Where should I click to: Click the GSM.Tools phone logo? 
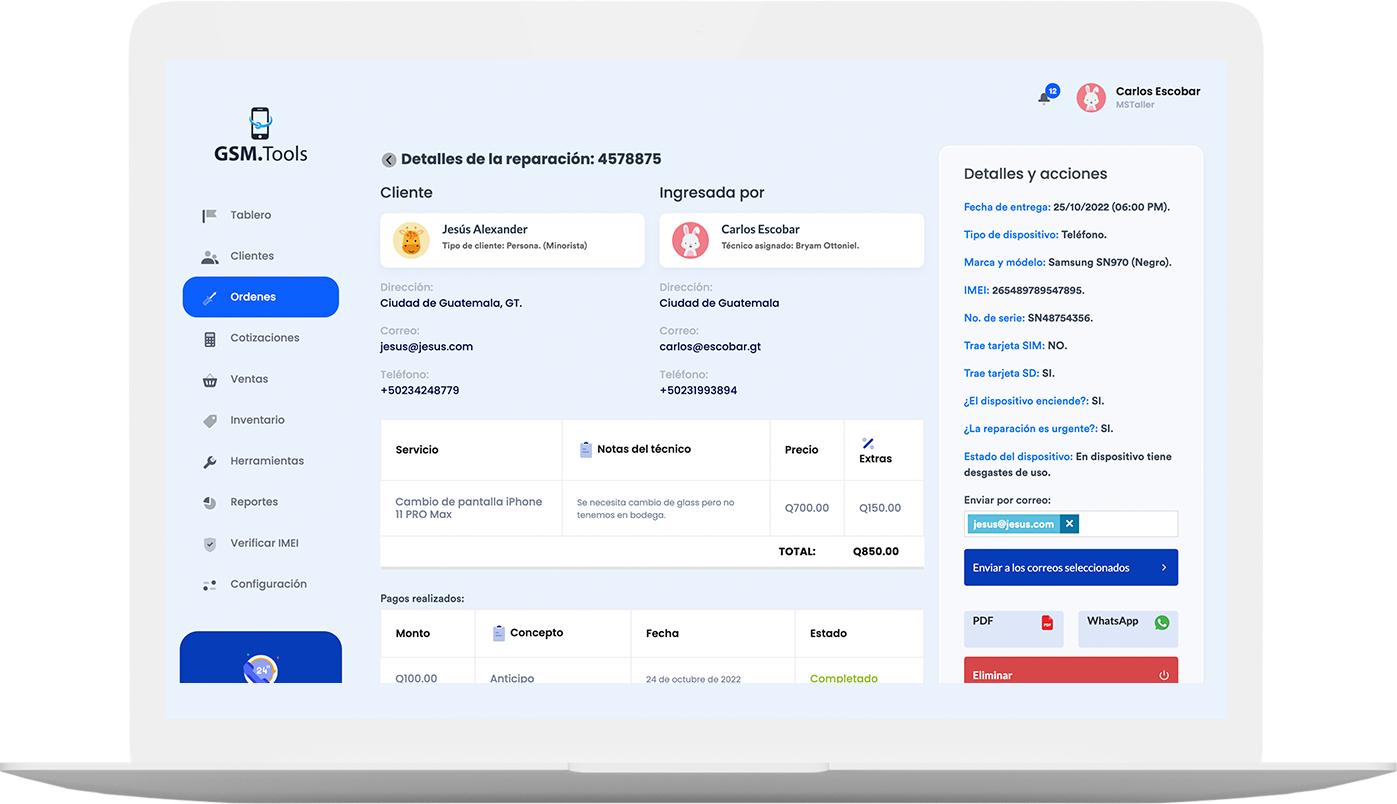(260, 125)
